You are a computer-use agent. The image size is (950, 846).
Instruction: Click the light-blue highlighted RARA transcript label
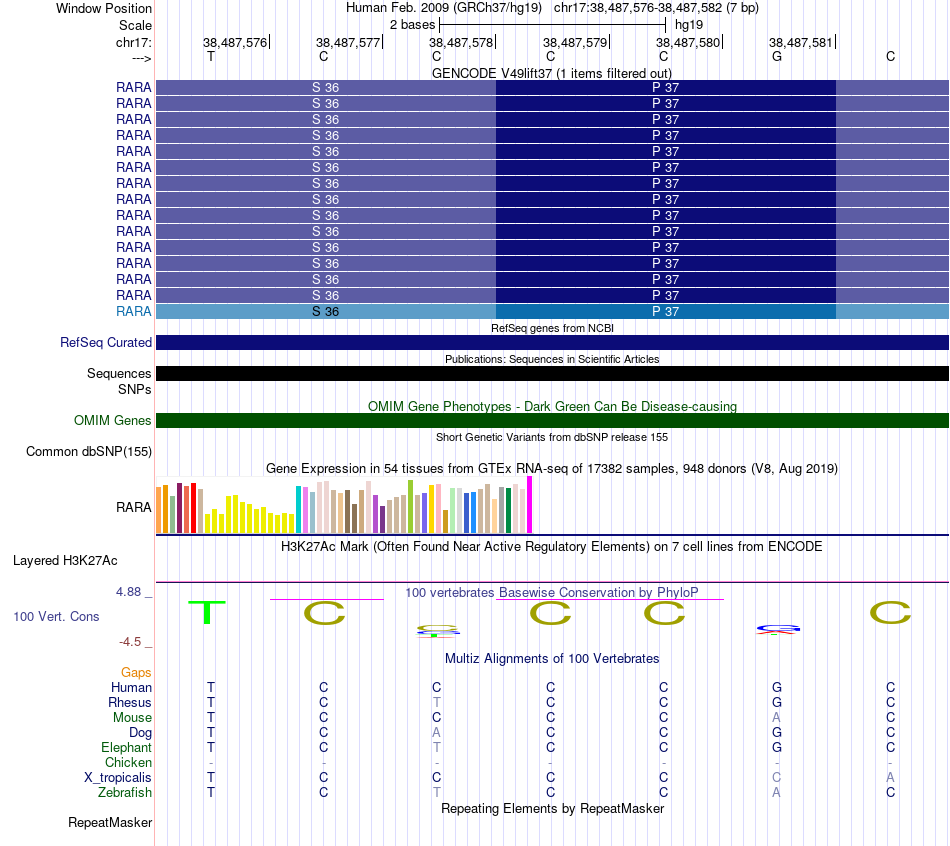point(133,311)
